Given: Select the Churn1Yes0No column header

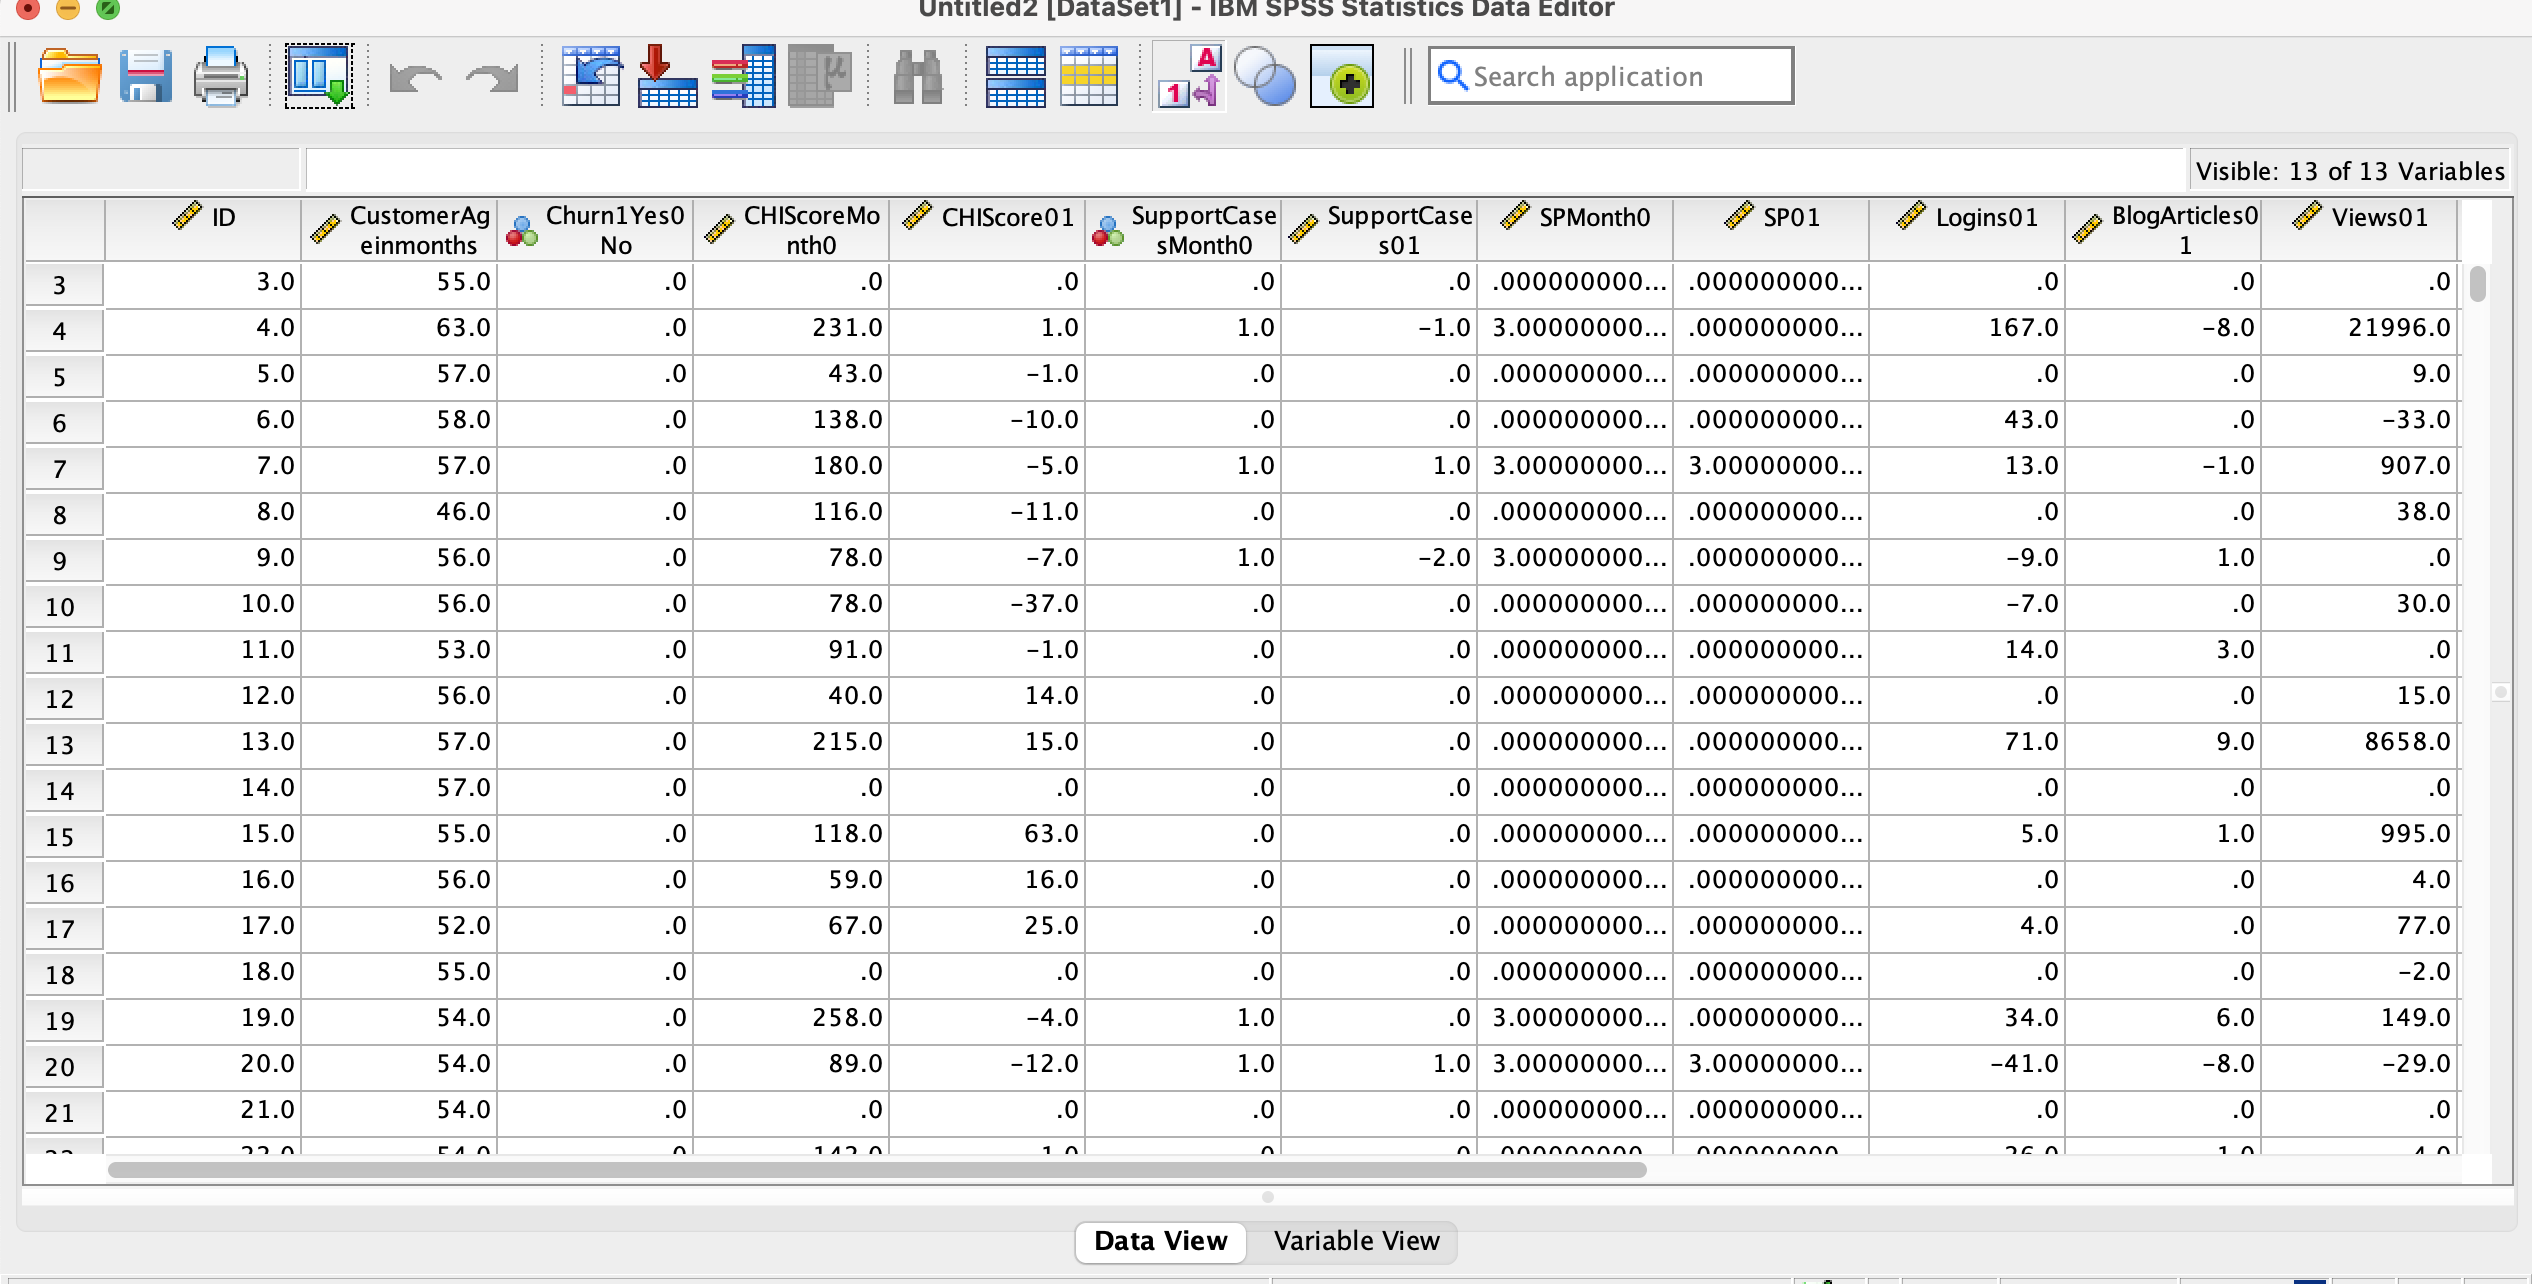Looking at the screenshot, I should tap(596, 230).
